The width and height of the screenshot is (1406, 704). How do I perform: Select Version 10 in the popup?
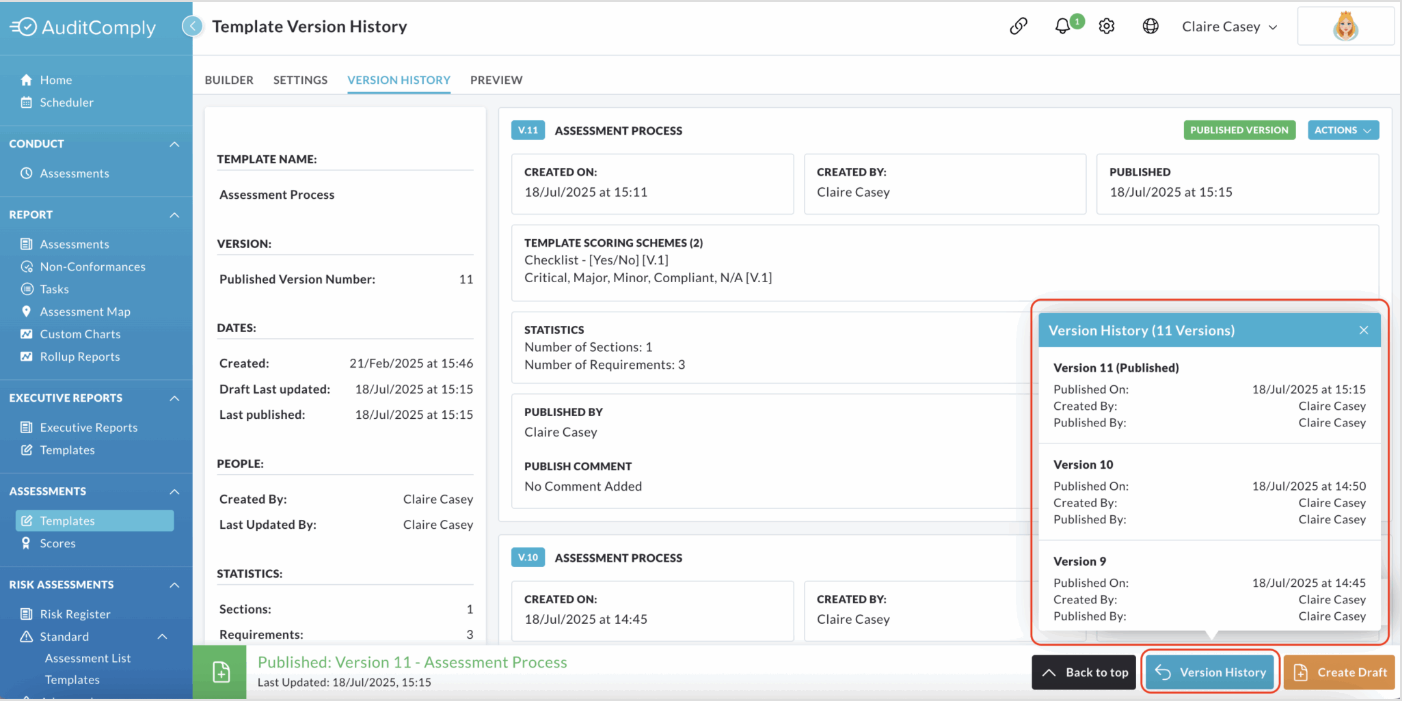(x=1209, y=492)
